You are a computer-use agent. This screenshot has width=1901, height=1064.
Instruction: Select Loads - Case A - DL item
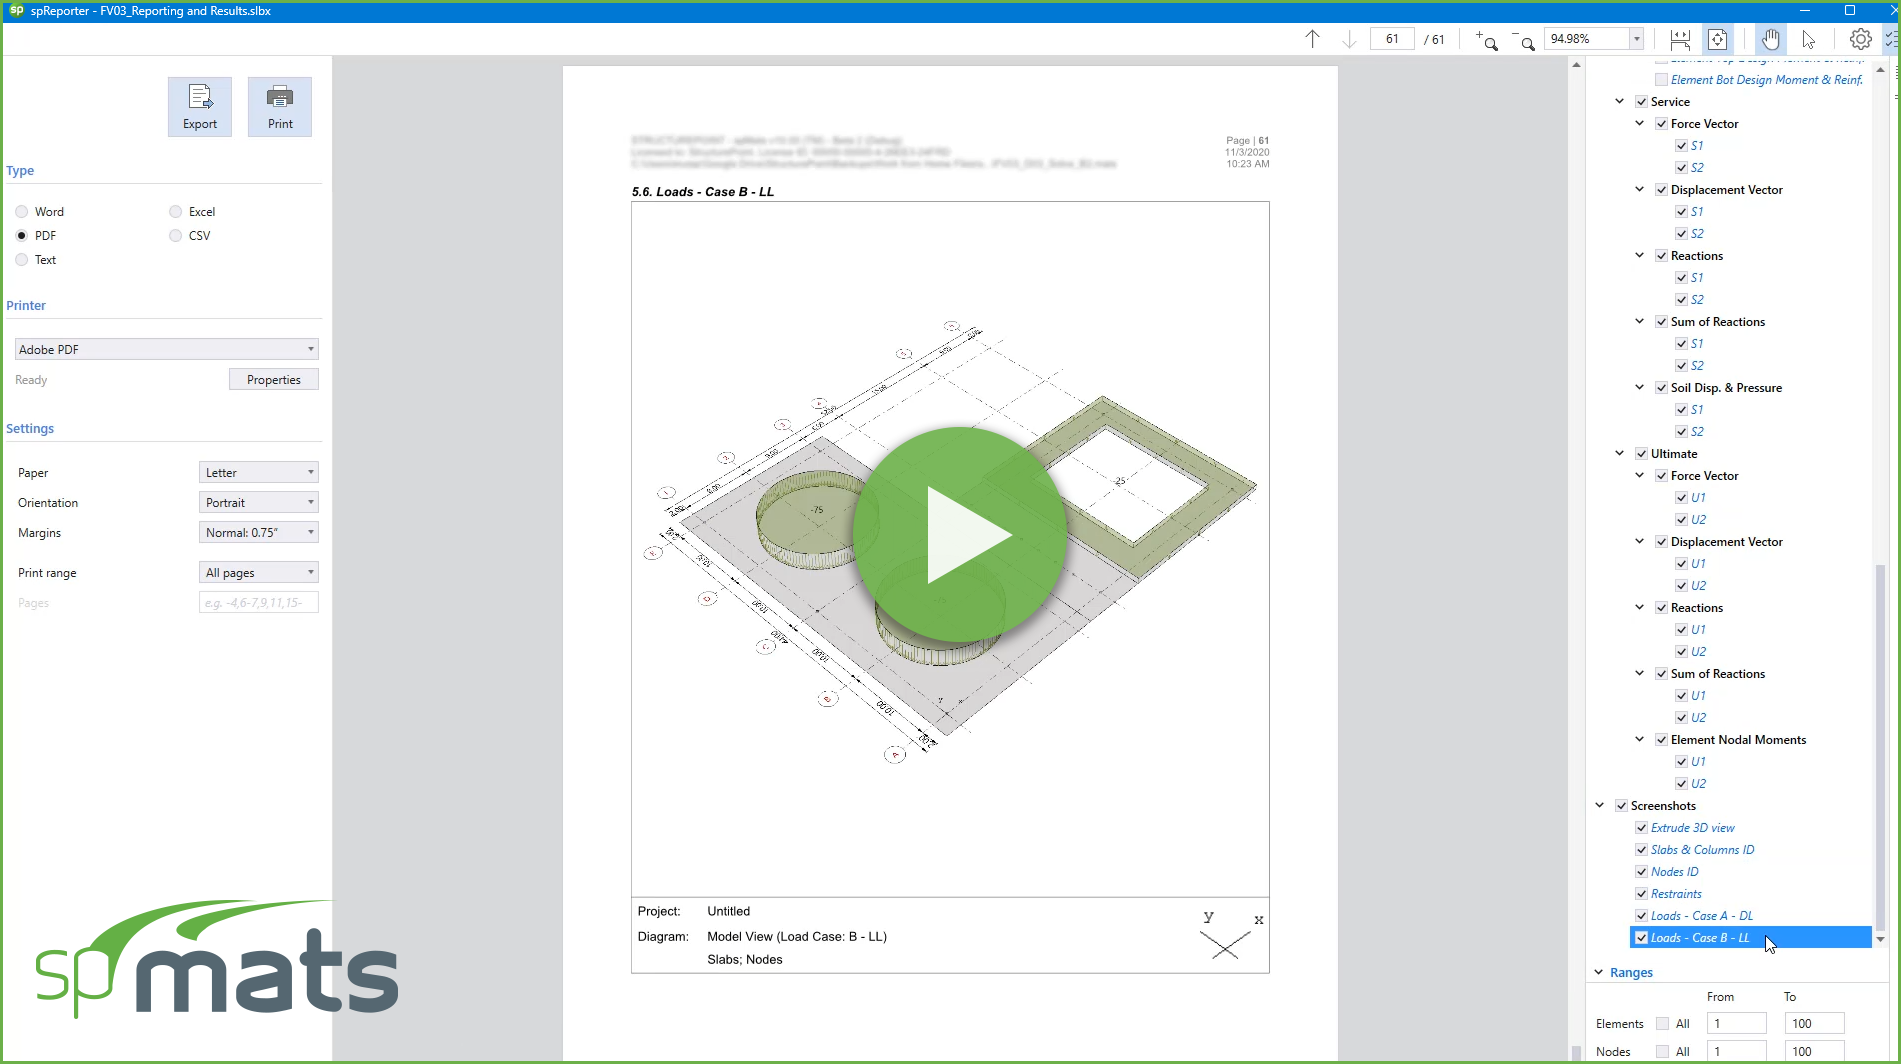1701,916
